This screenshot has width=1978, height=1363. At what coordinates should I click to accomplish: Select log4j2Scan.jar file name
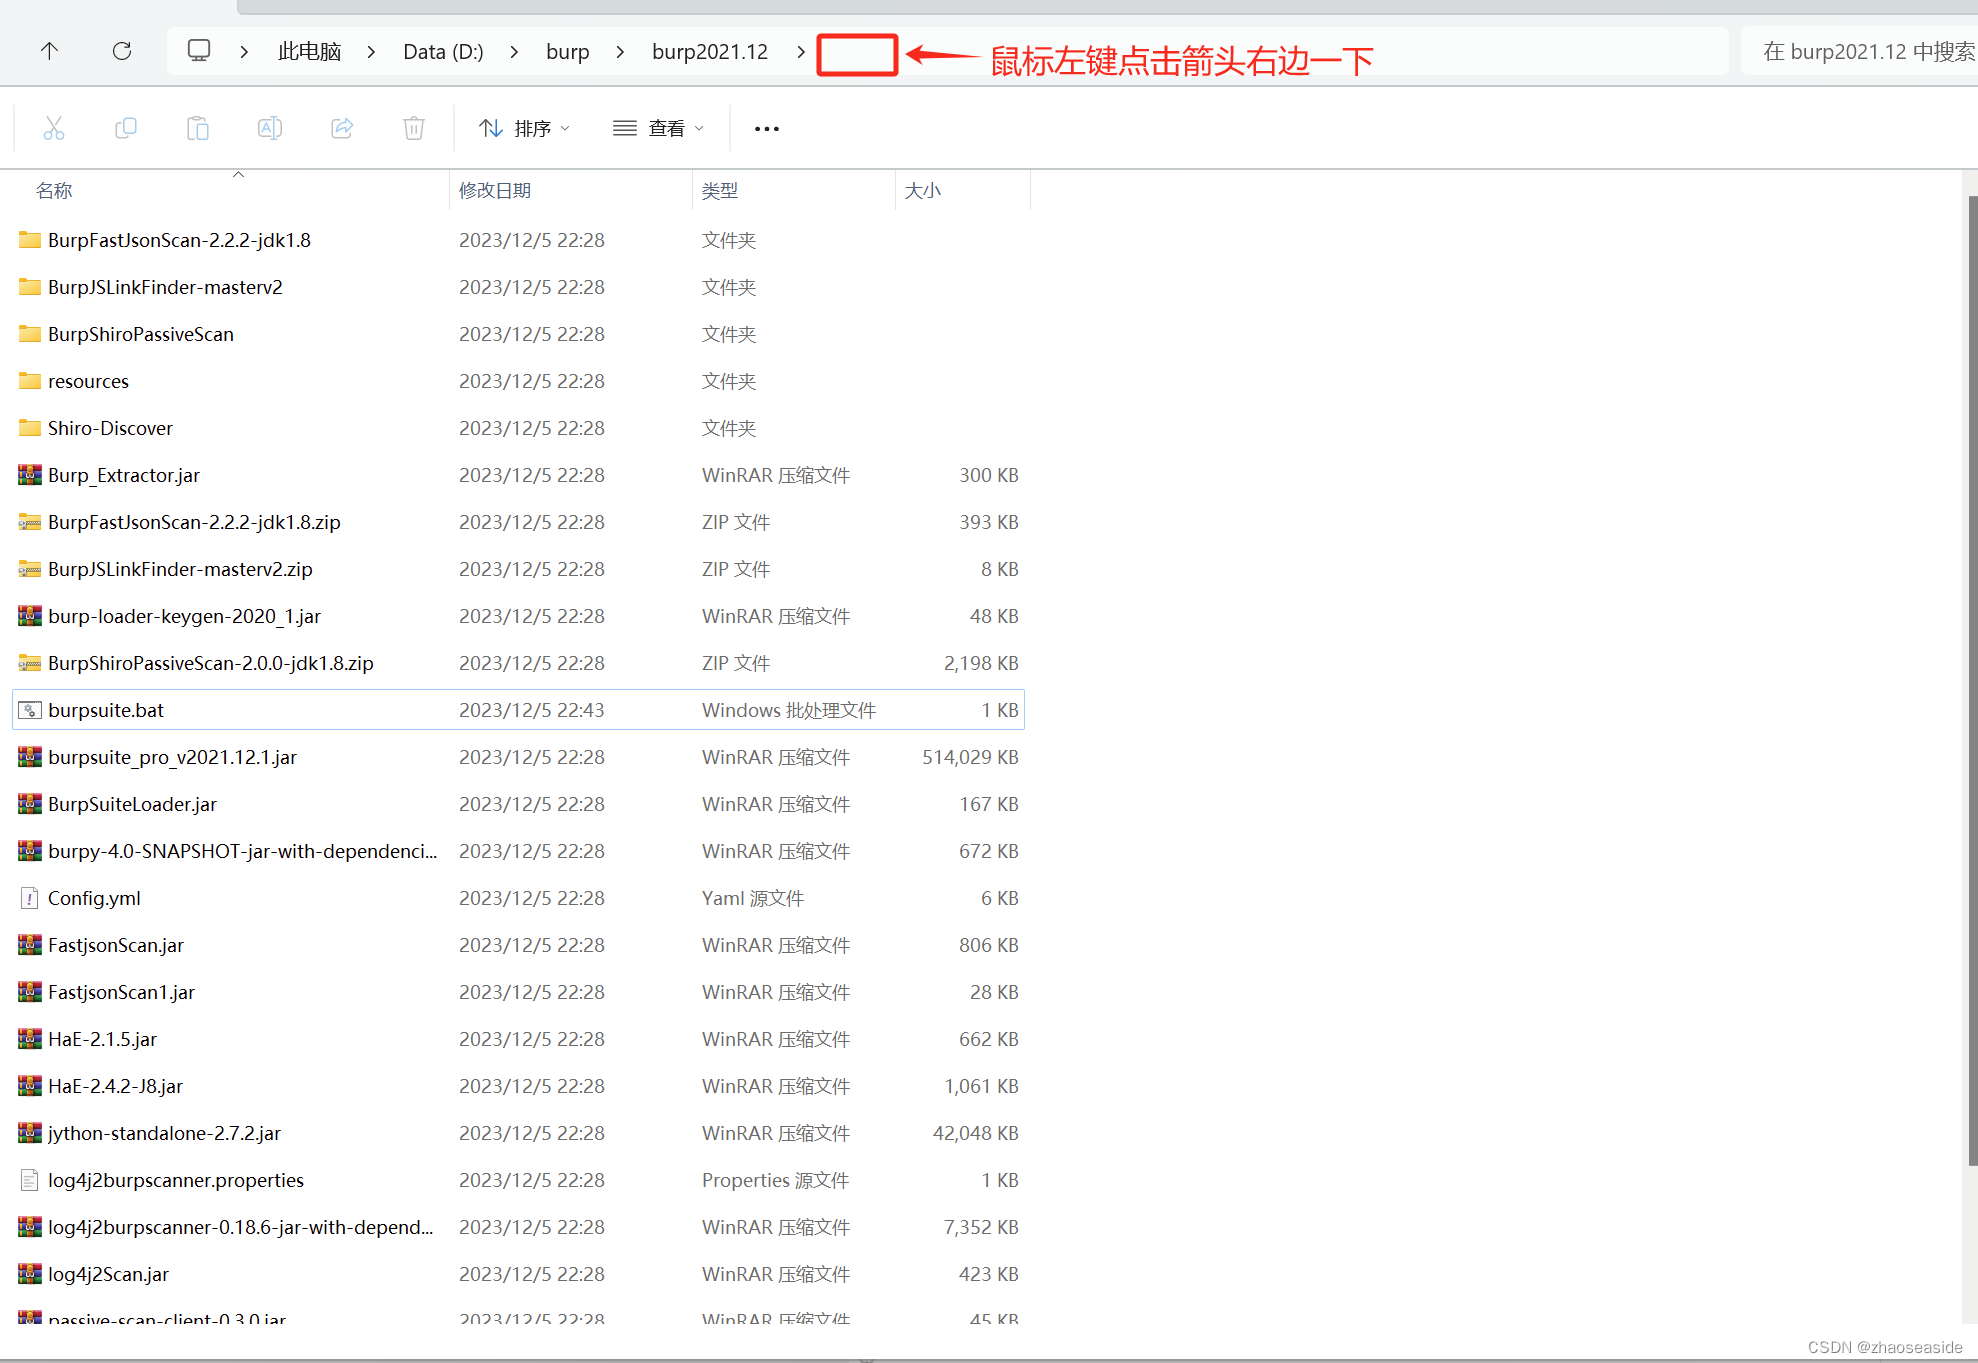[108, 1274]
